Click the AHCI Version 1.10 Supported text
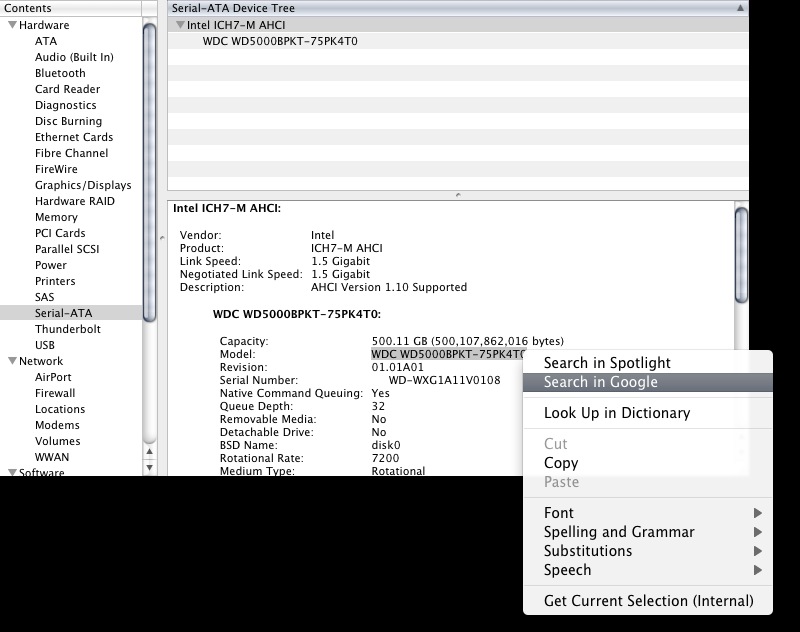Viewport: 800px width, 632px height. click(389, 287)
